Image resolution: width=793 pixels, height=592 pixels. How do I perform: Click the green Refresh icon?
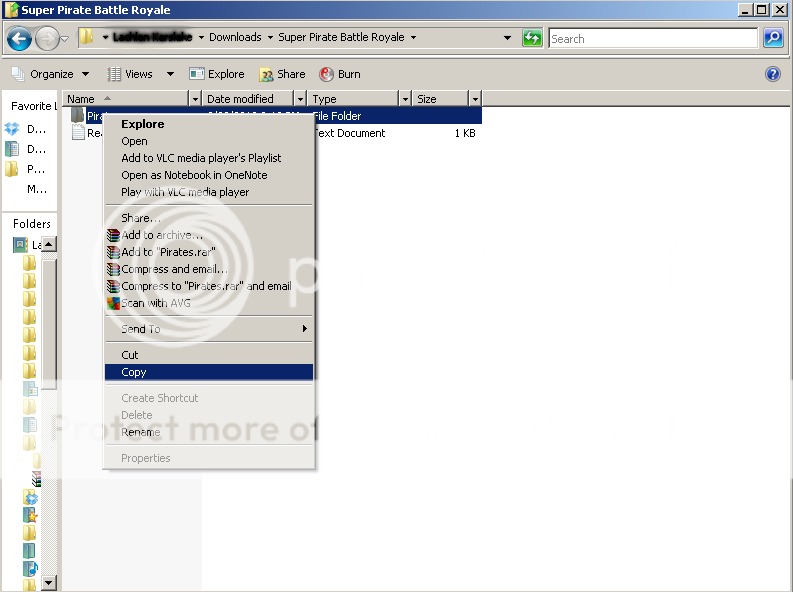pos(533,39)
